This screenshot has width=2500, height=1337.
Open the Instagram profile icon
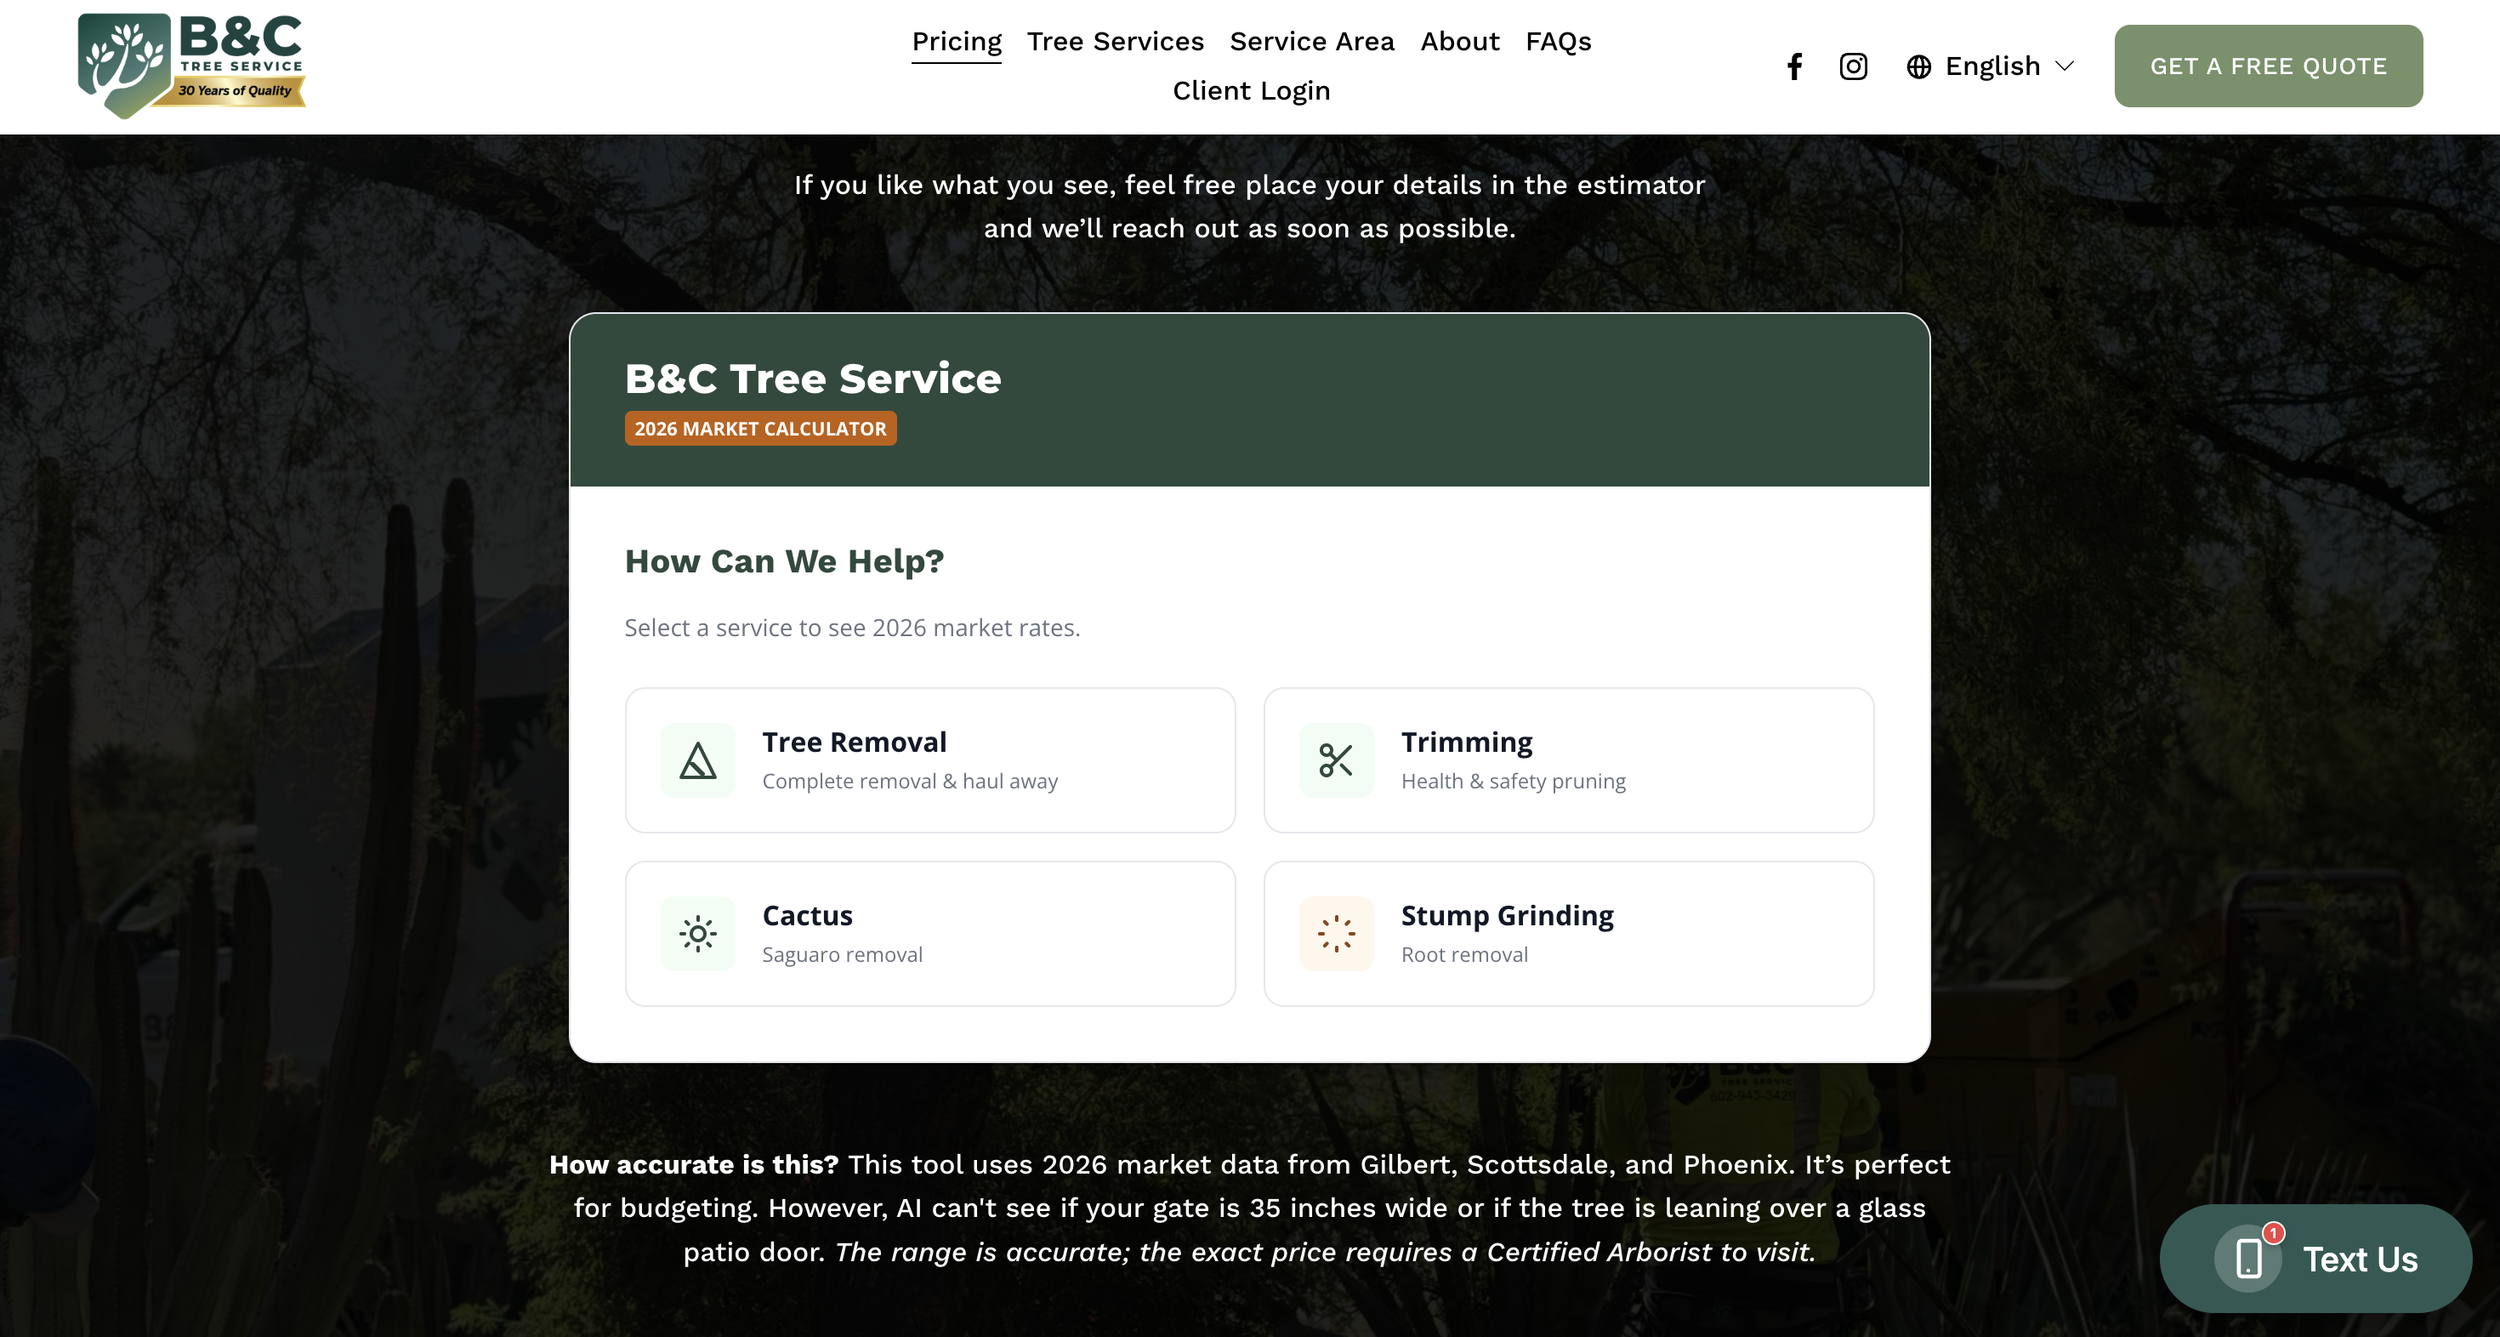pos(1853,66)
